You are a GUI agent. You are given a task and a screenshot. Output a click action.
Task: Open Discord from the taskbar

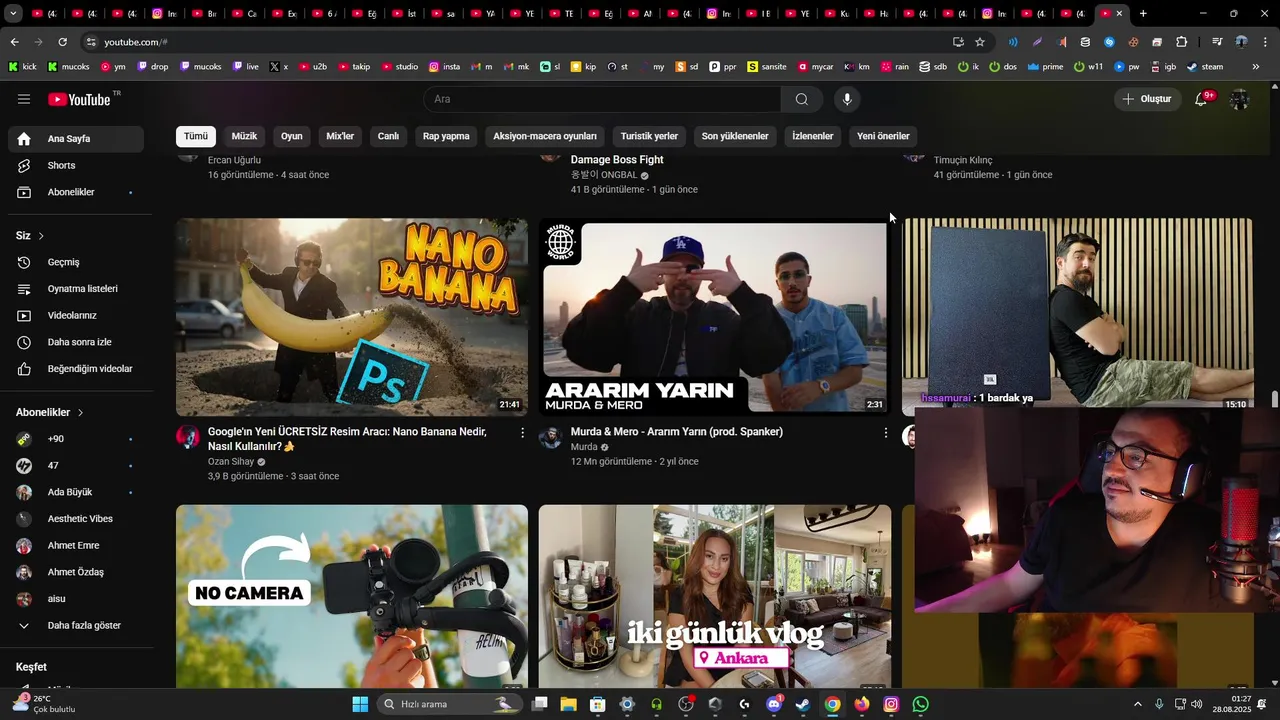point(773,704)
